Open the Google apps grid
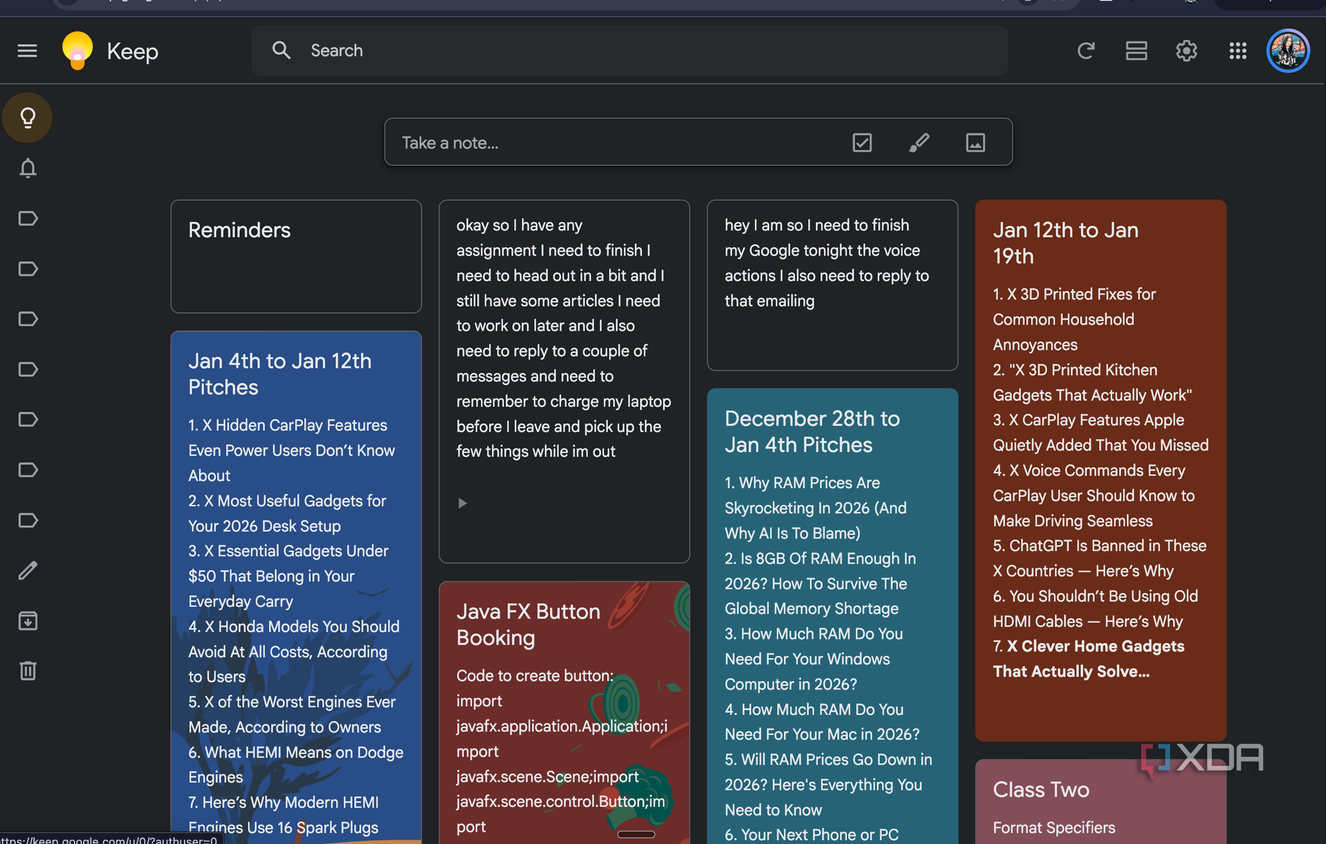Screen dimensions: 1326x844 [x=1238, y=51]
